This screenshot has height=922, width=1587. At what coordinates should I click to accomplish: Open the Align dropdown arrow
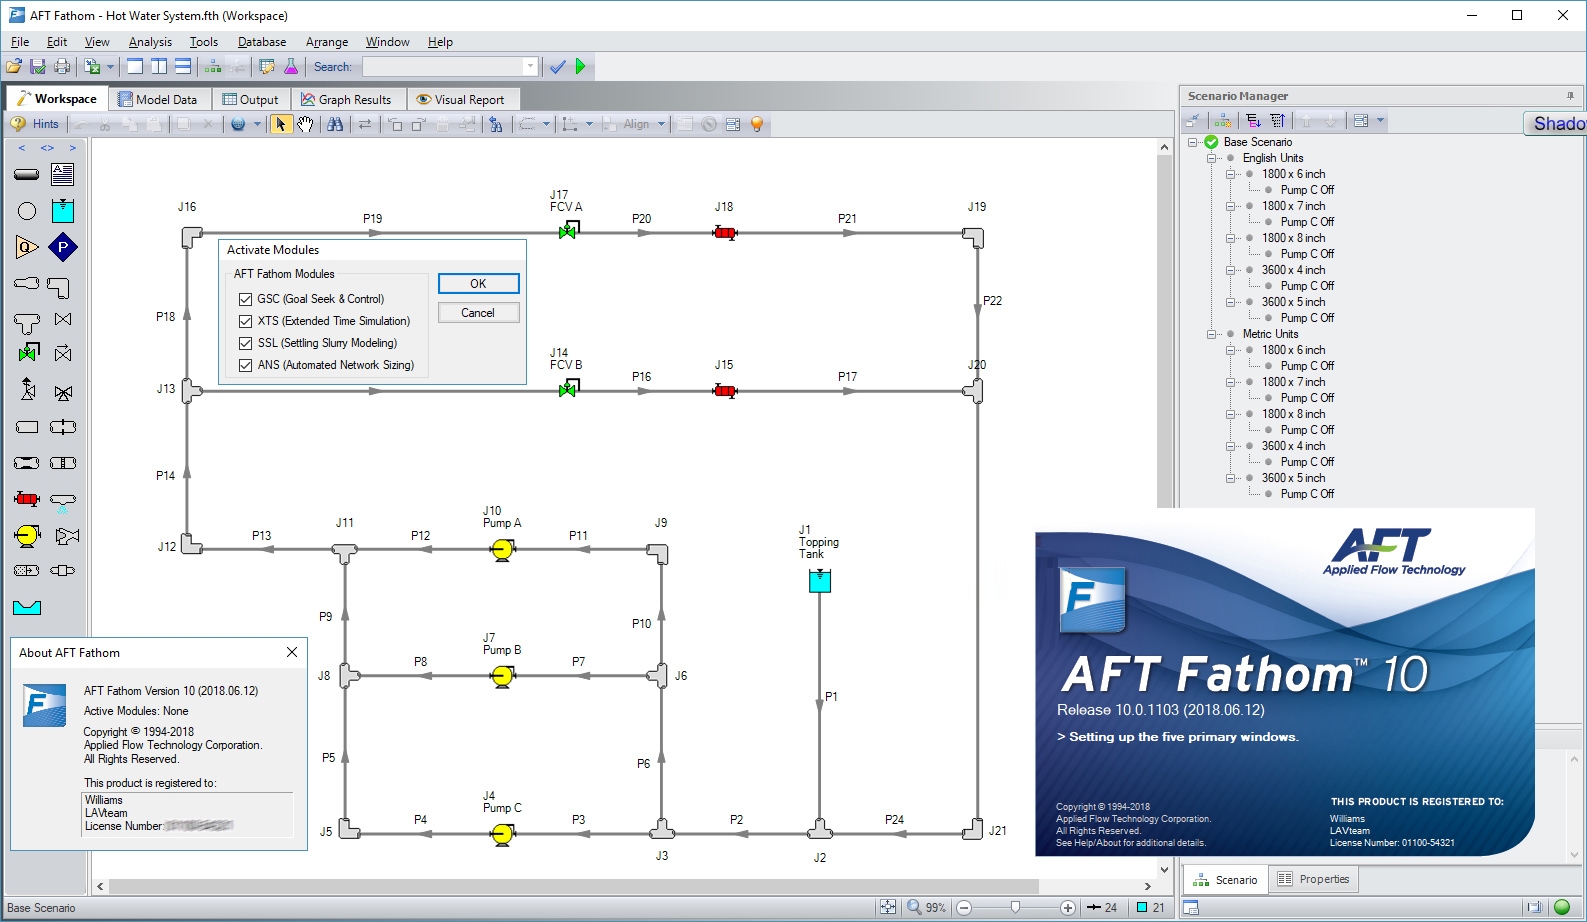pyautogui.click(x=661, y=124)
